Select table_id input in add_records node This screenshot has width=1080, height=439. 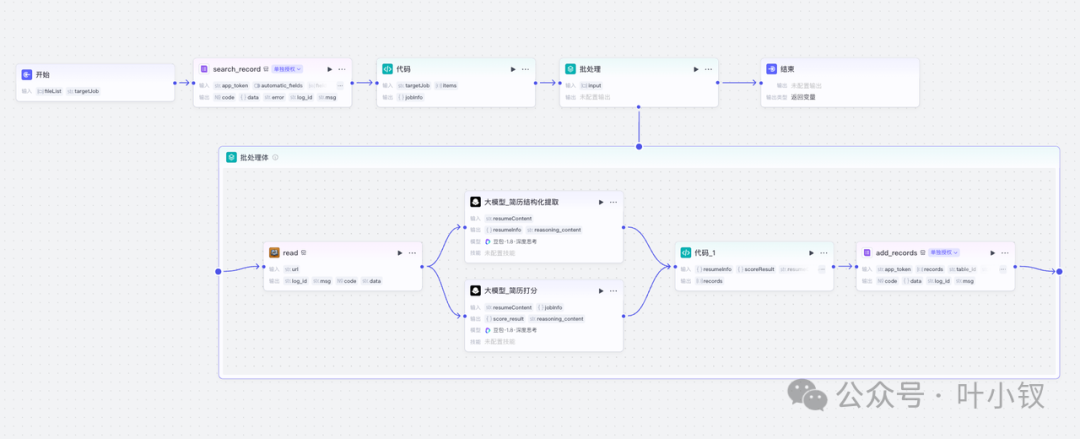pyautogui.click(x=962, y=269)
